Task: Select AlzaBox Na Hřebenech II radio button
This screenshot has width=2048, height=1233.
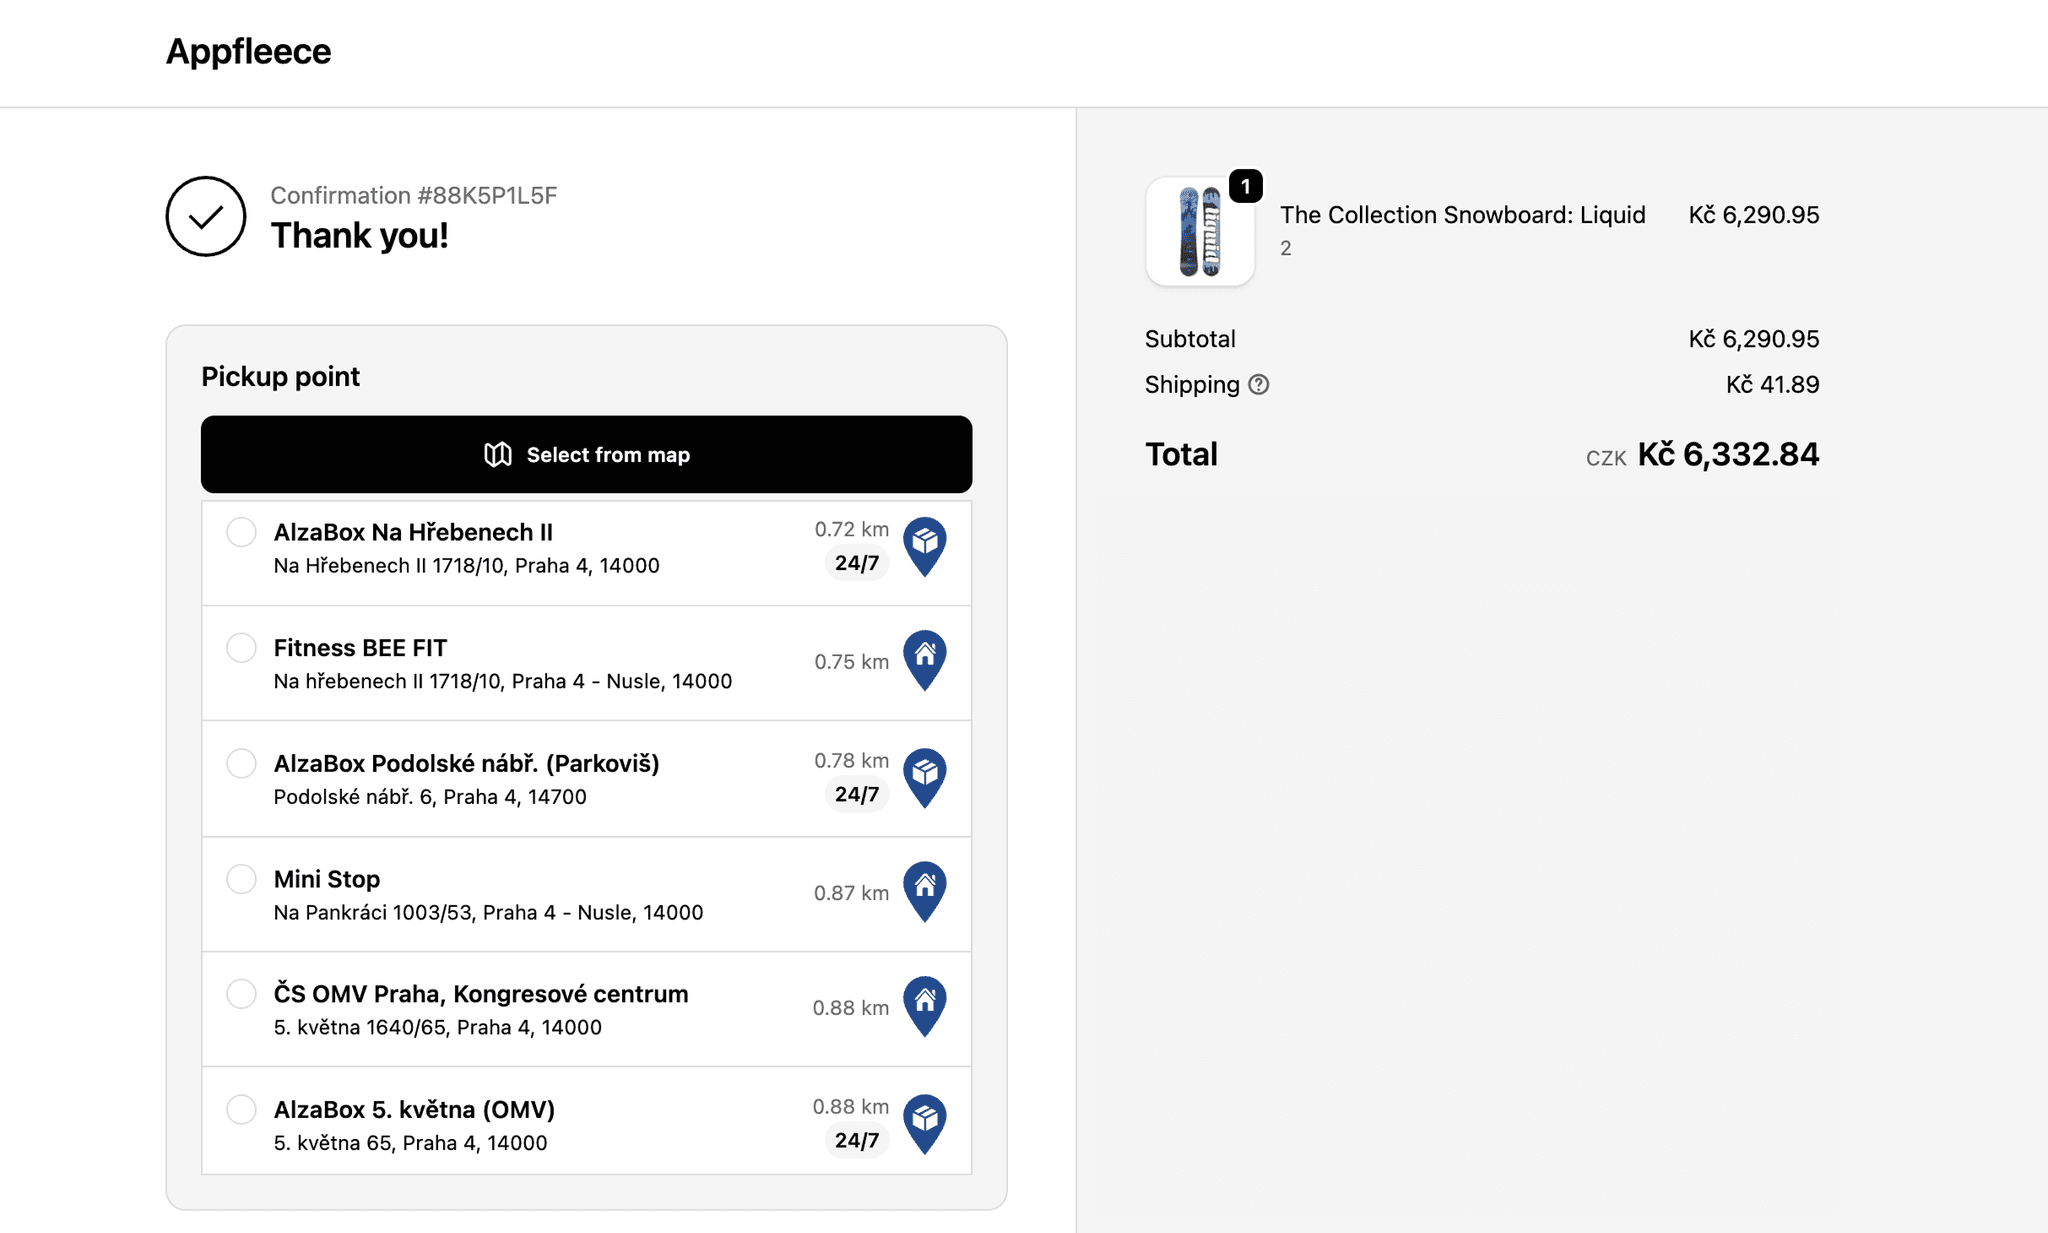Action: [241, 532]
